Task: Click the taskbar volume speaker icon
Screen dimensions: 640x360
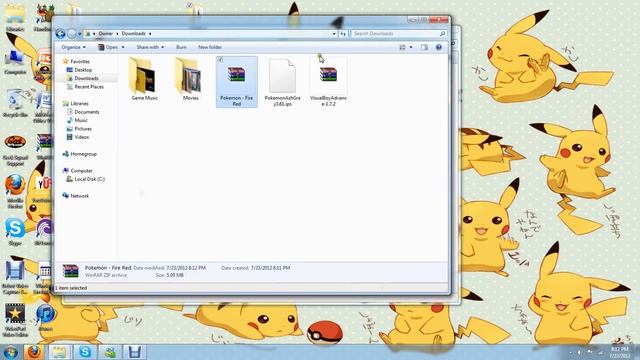Action: pos(579,352)
